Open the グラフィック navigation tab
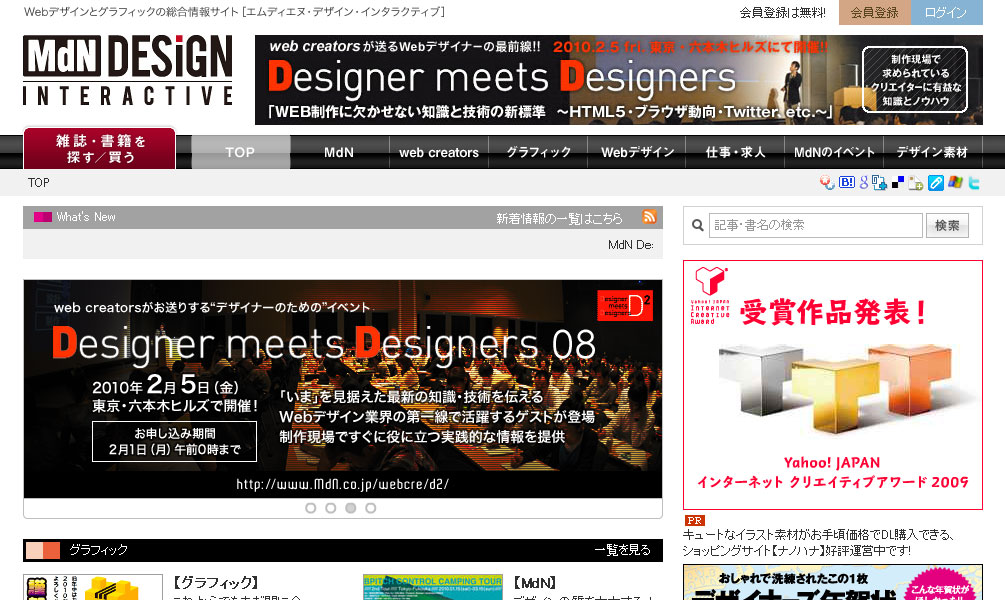This screenshot has height=600, width=1005. [x=538, y=152]
